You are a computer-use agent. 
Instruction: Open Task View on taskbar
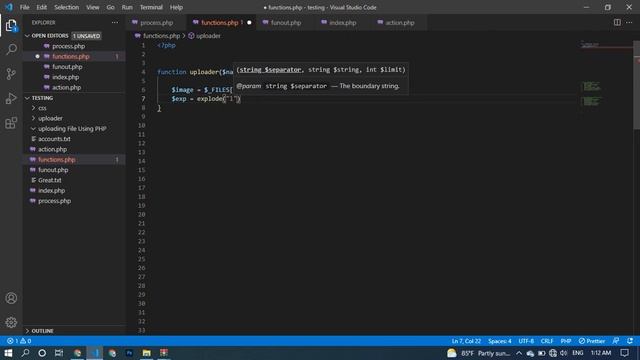click(59, 353)
